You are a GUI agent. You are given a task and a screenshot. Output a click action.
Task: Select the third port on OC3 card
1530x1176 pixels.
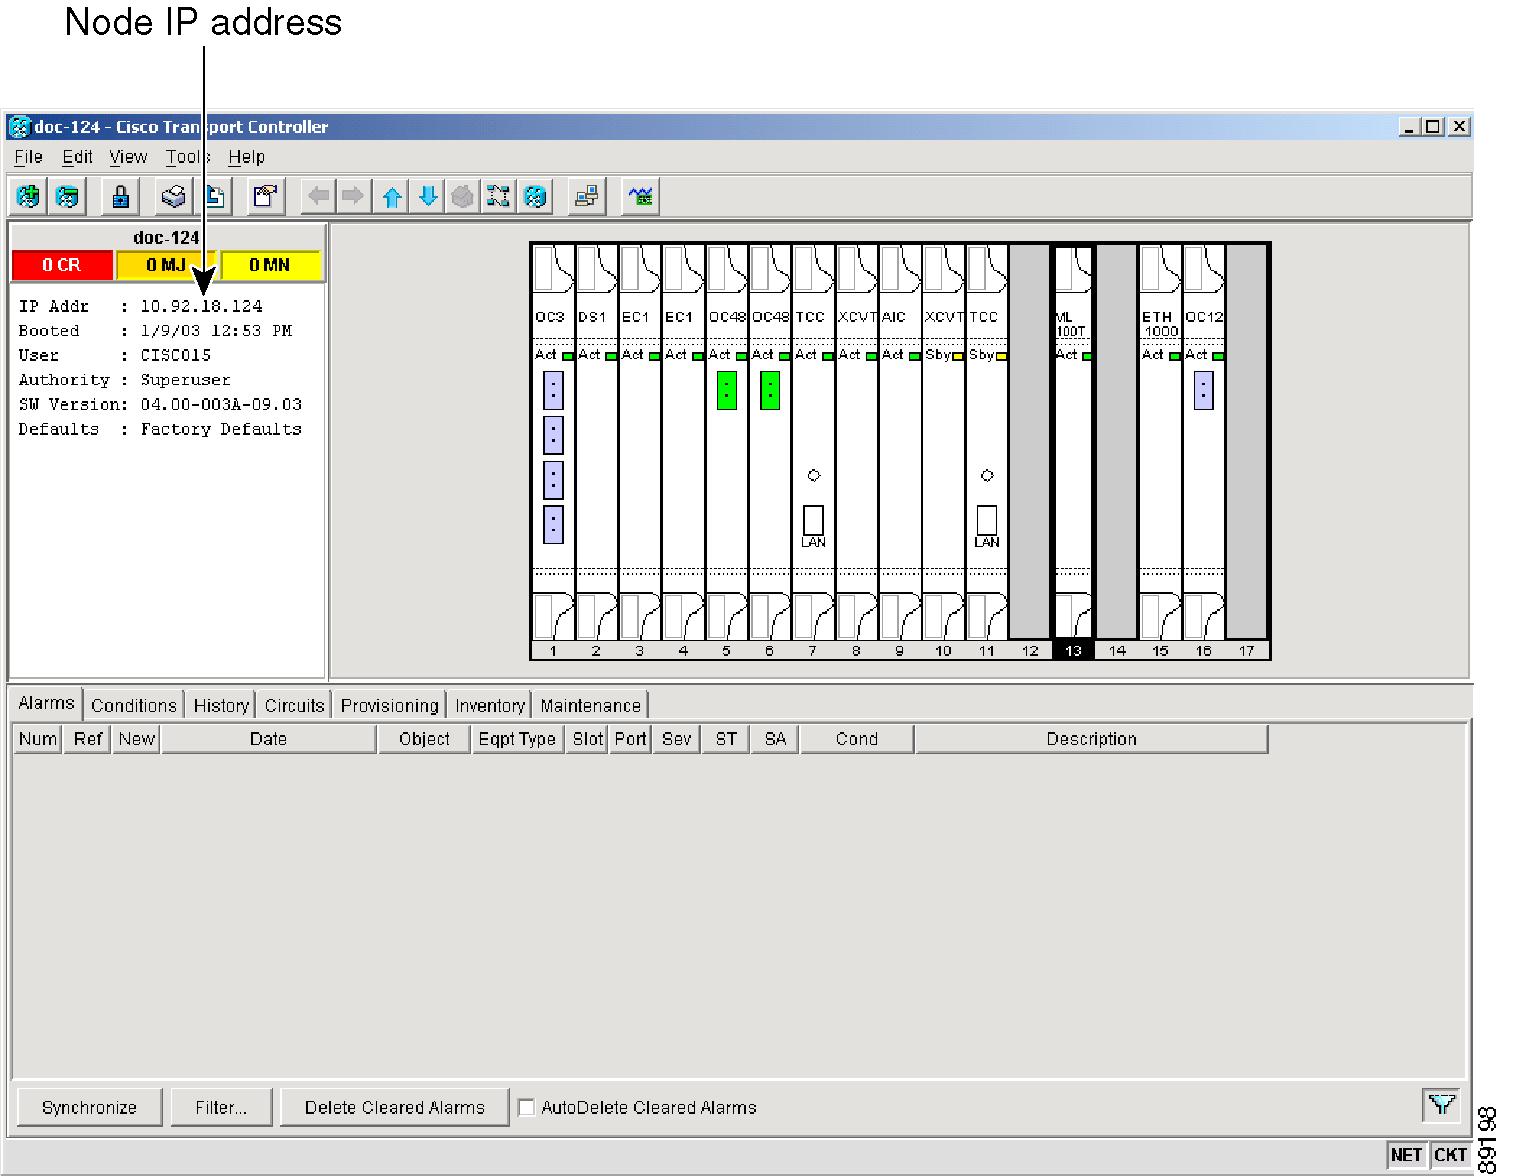pyautogui.click(x=553, y=480)
